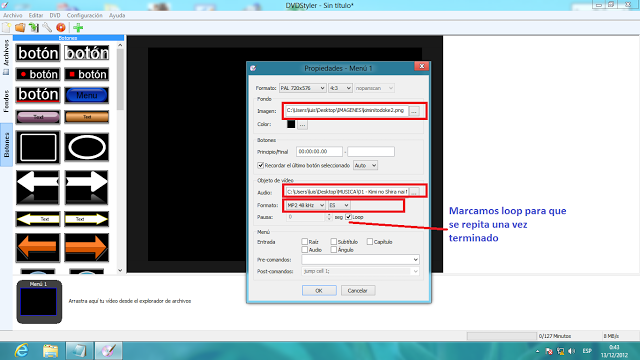Image resolution: width=640 pixels, height=360 pixels.
Task: Enable the Audio entry checkbox
Action: 304,249
